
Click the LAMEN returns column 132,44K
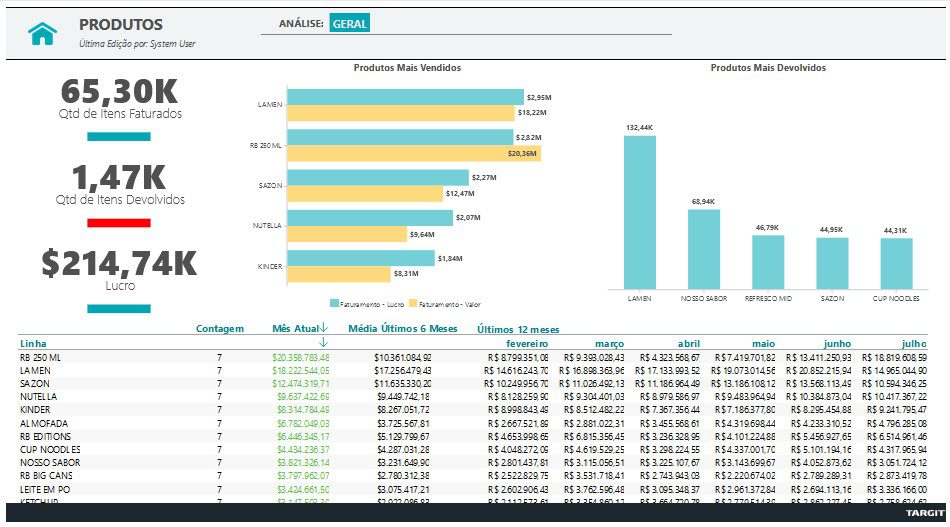(640, 213)
